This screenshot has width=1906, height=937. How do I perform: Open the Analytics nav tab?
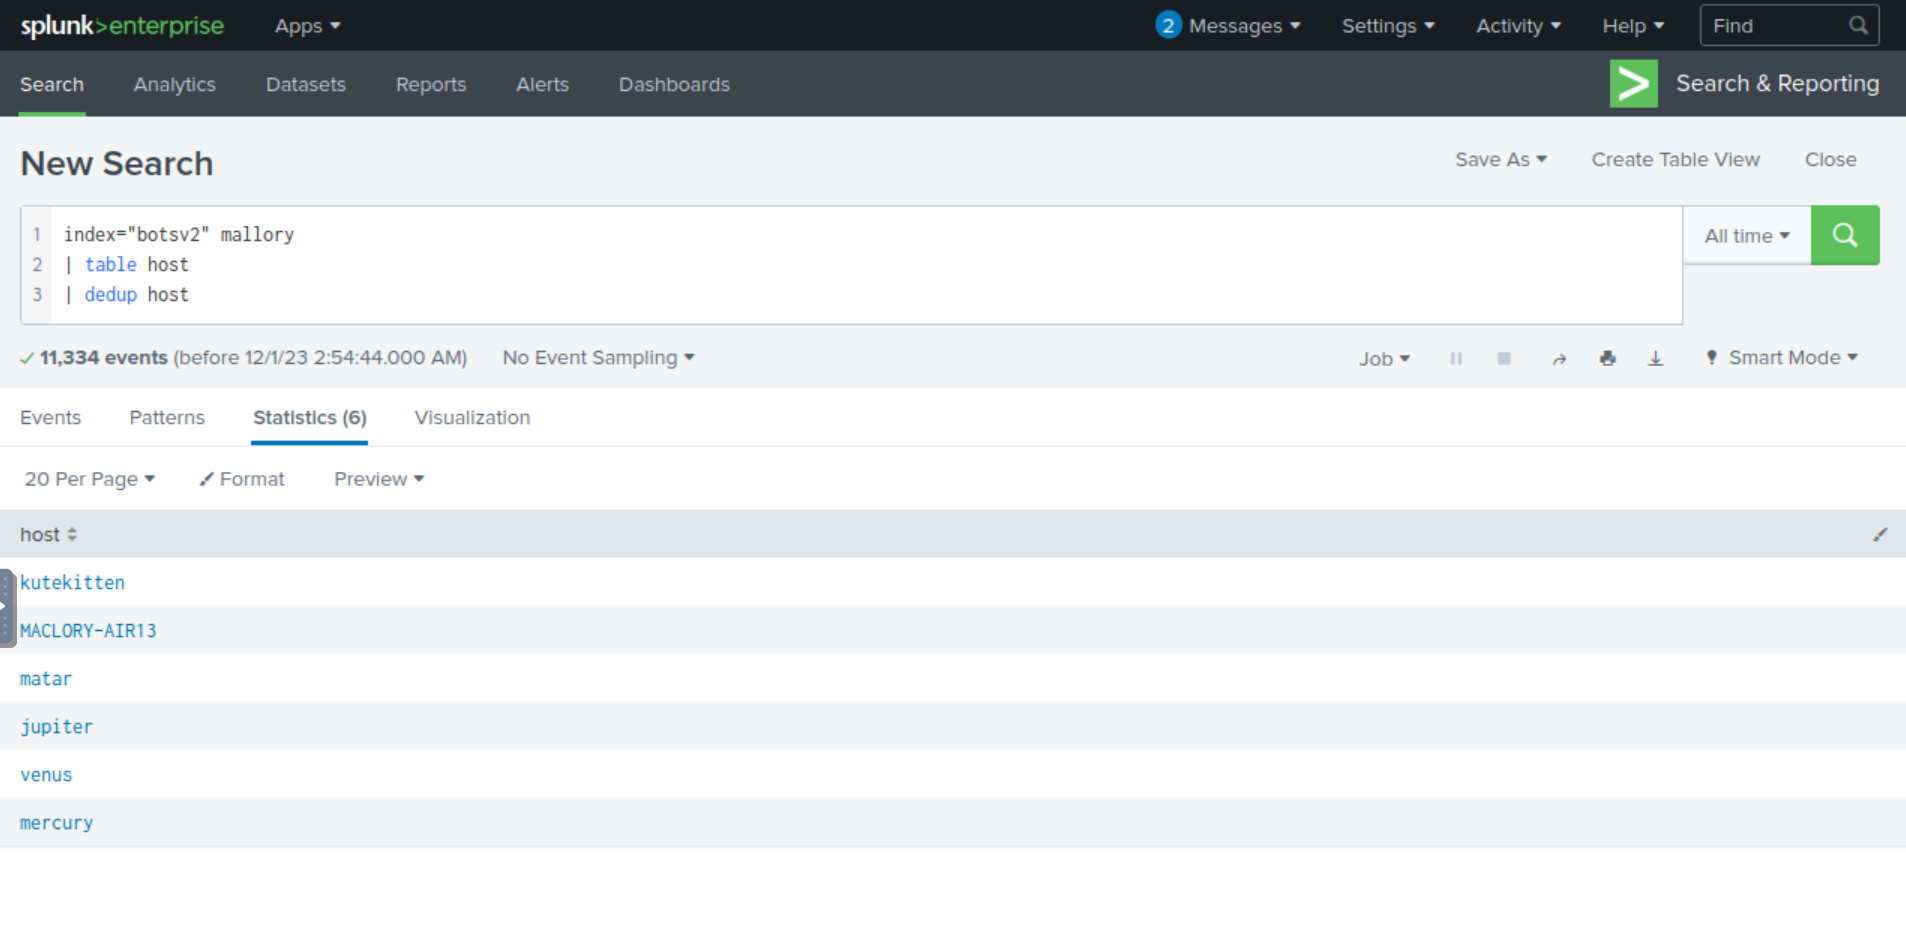[x=175, y=85]
